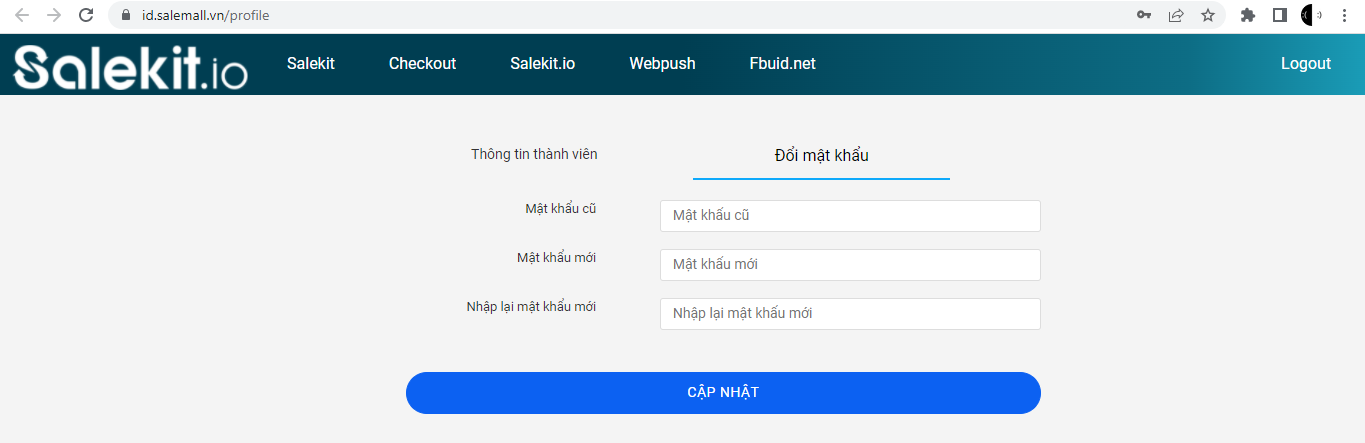Open the saved passwords key icon
This screenshot has height=443, width=1365.
[1144, 15]
